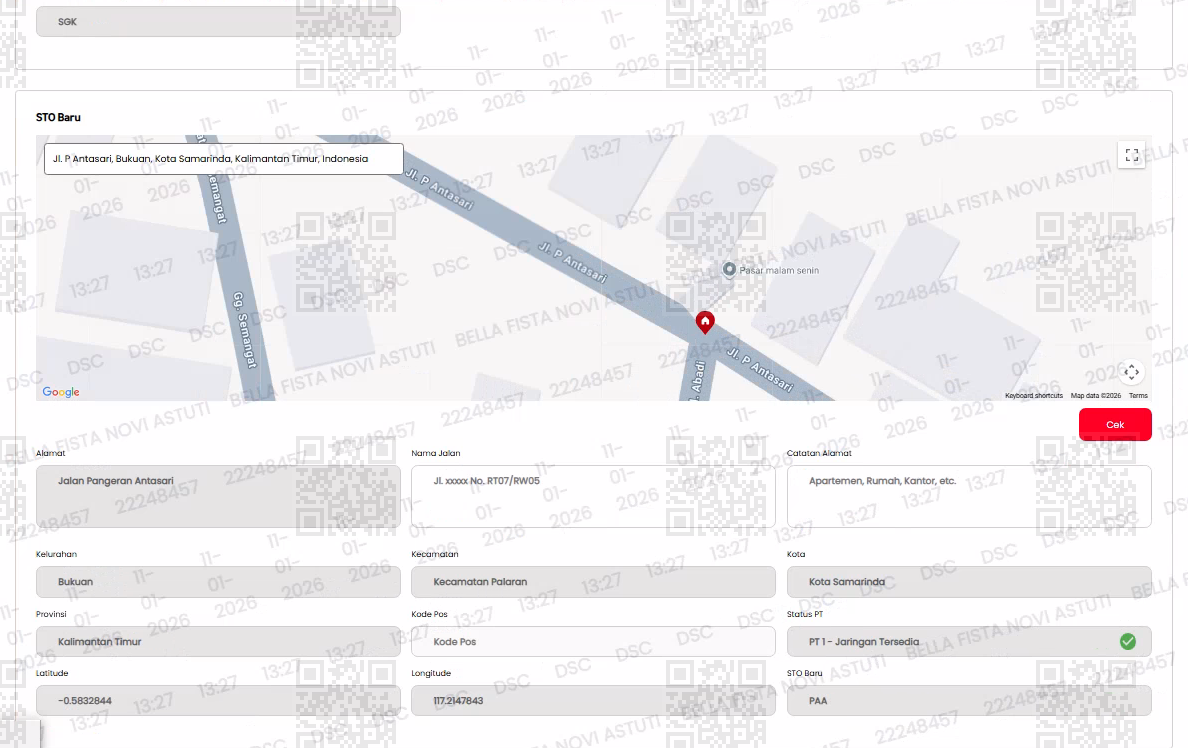This screenshot has height=748, width=1188.
Task: Click the Latitude value field
Action: point(218,700)
